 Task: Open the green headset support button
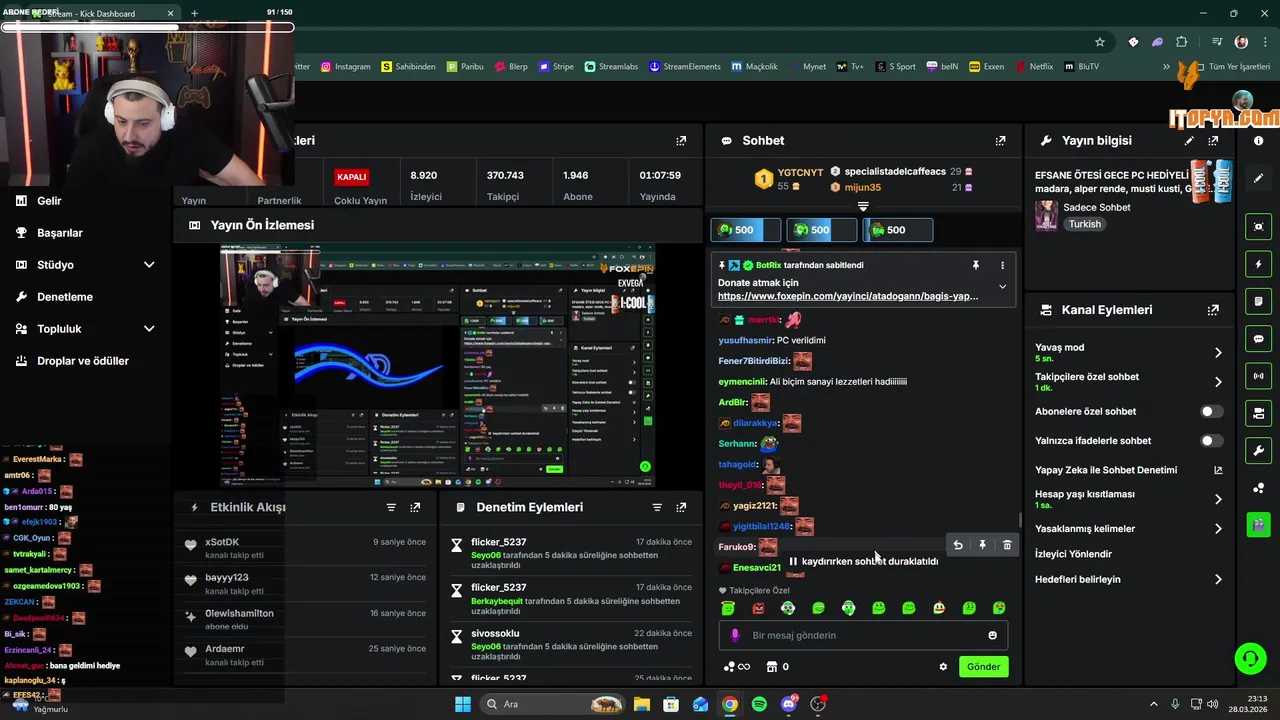tap(1250, 658)
